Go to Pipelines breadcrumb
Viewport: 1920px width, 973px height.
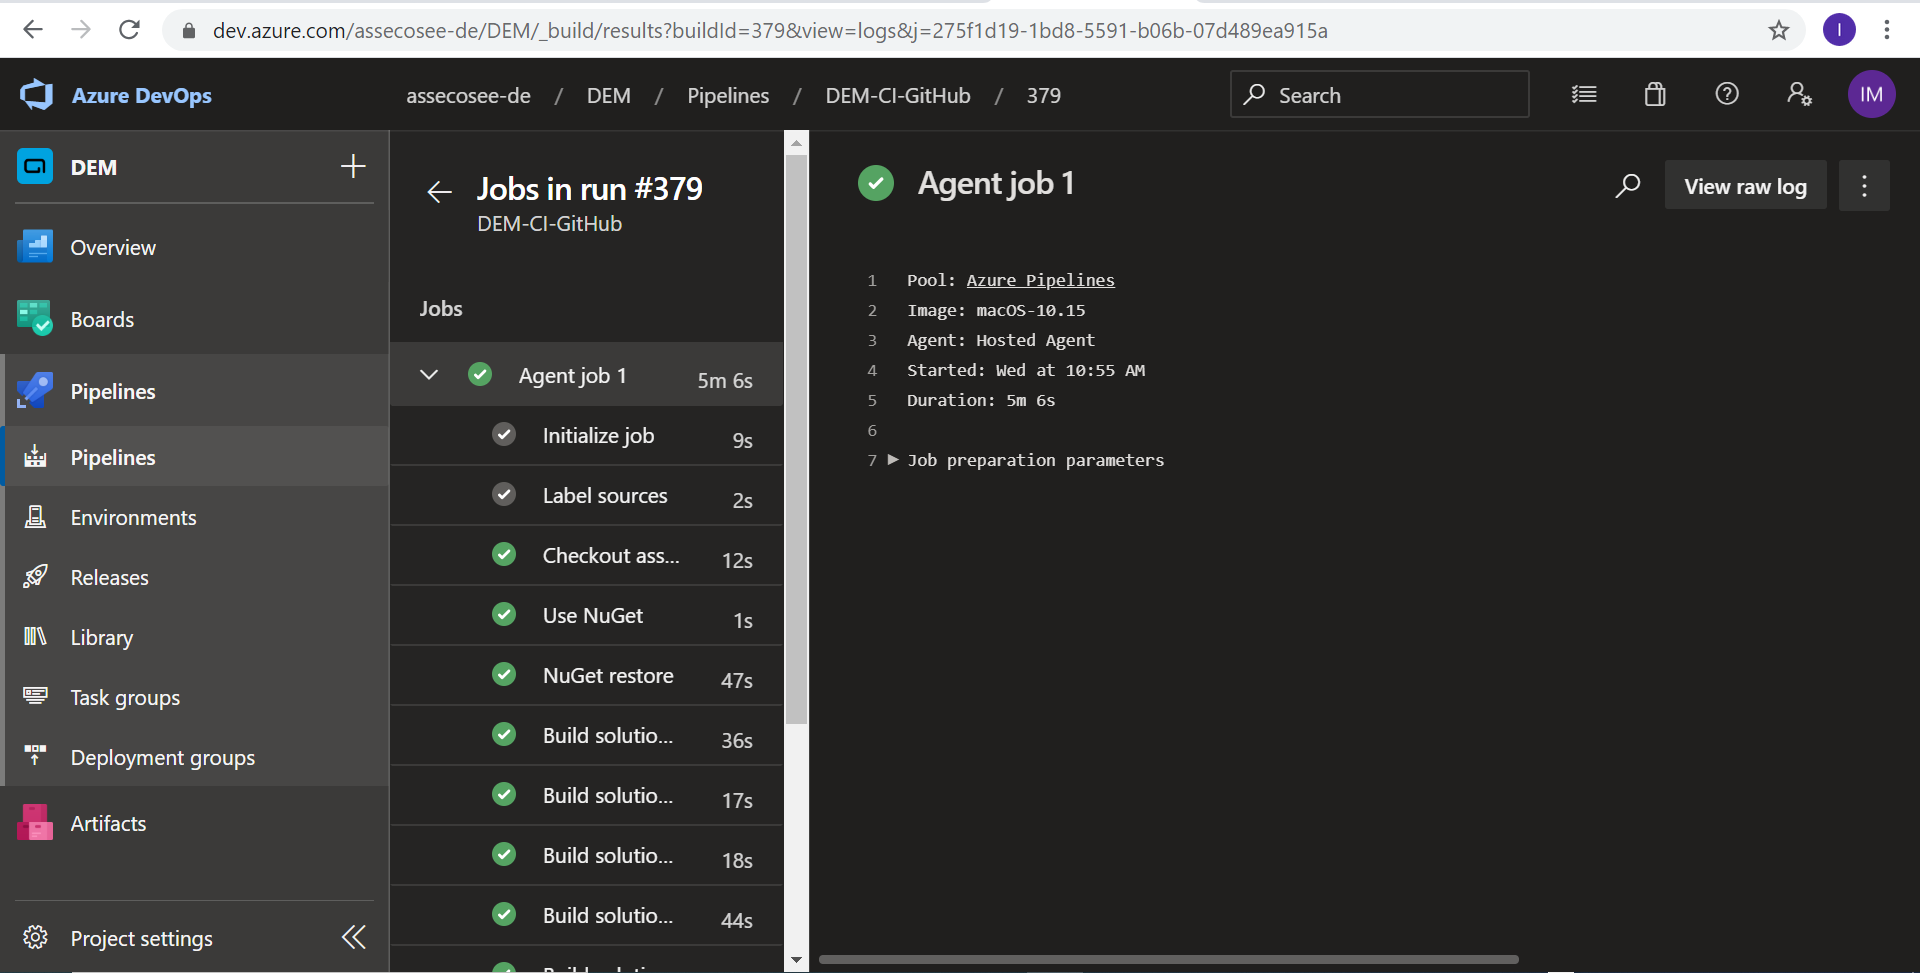(728, 95)
